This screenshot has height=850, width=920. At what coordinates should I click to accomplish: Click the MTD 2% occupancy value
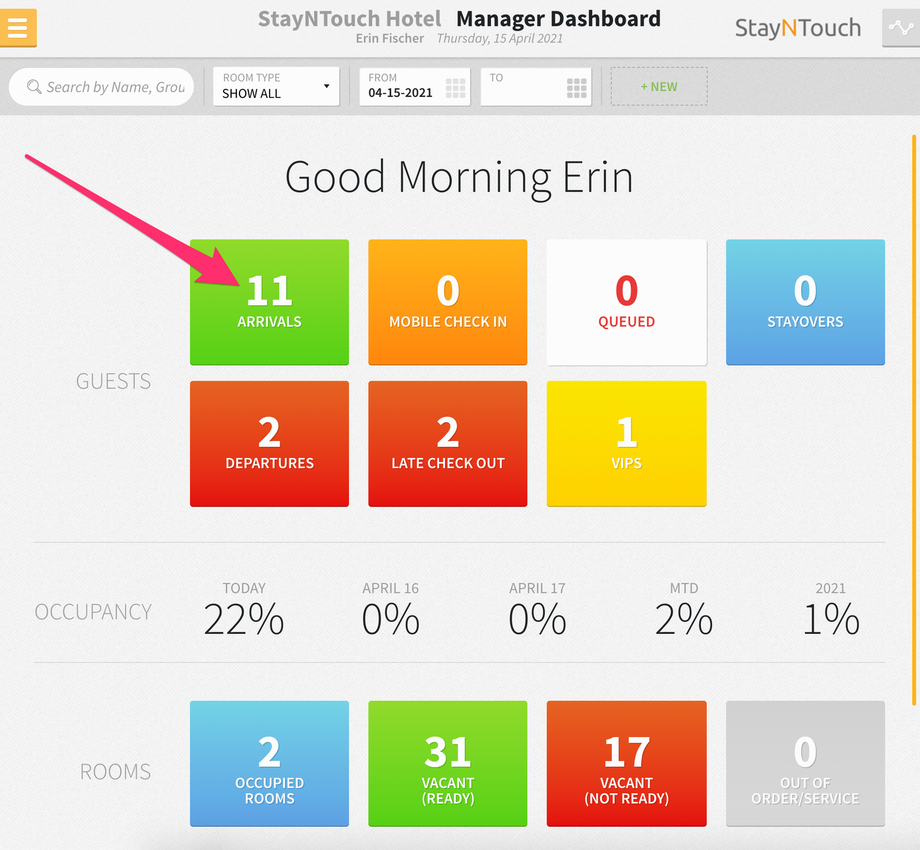point(684,619)
